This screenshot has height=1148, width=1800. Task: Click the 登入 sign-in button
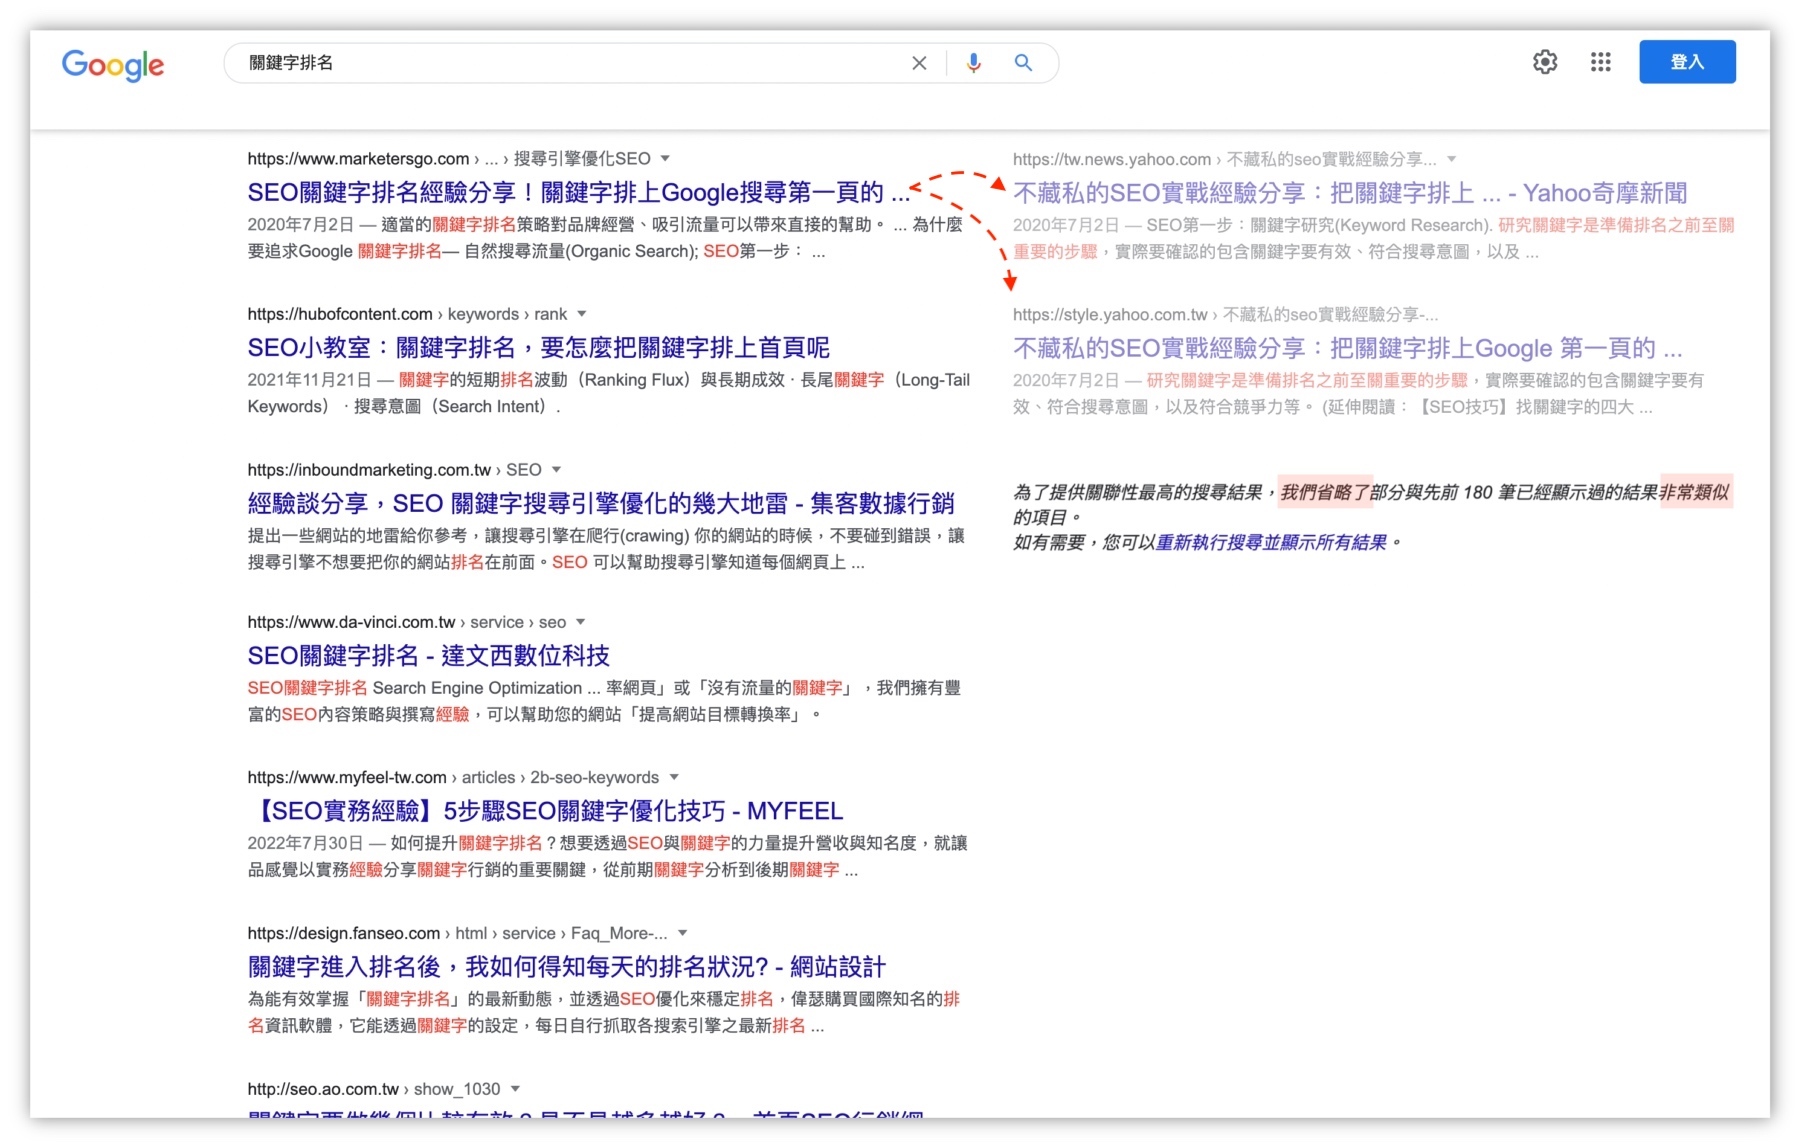click(x=1687, y=61)
